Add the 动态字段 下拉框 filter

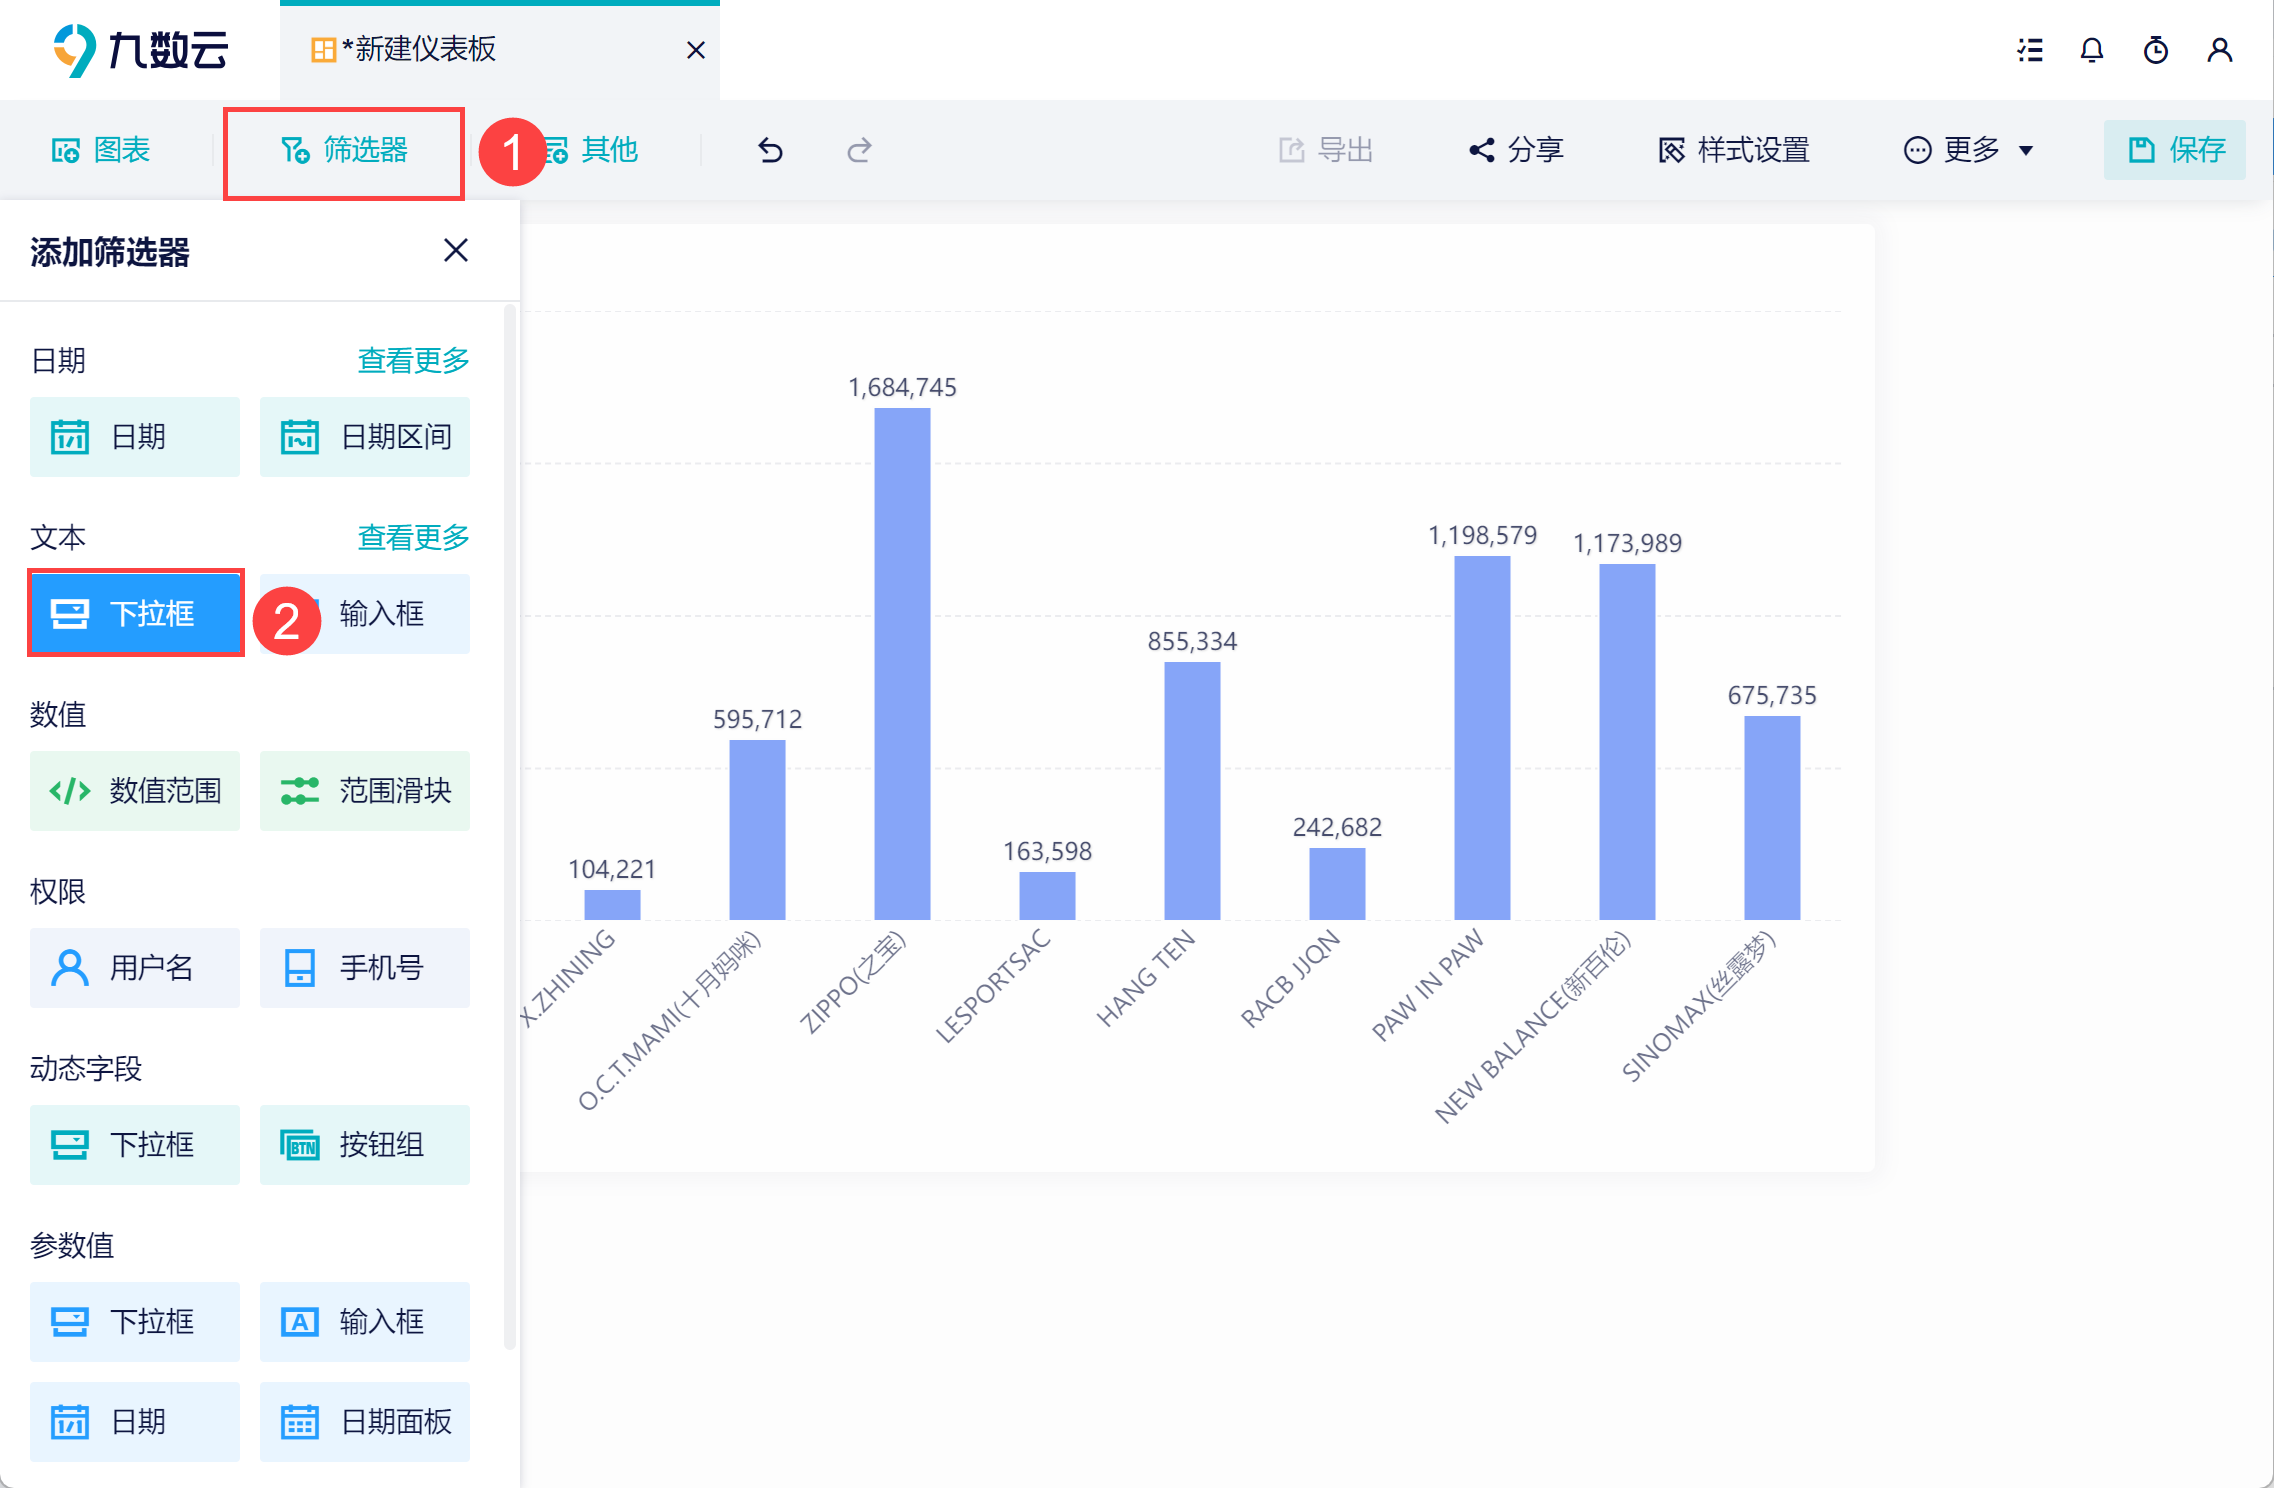135,1145
